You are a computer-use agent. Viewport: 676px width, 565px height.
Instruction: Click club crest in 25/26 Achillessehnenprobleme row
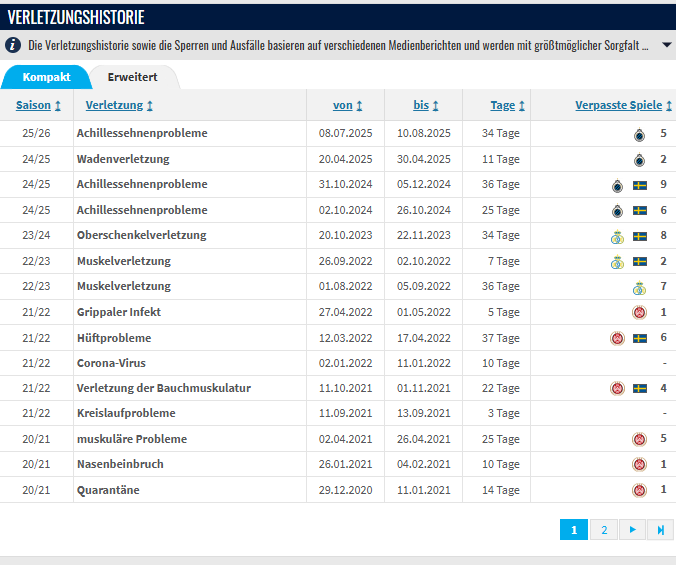pyautogui.click(x=639, y=134)
